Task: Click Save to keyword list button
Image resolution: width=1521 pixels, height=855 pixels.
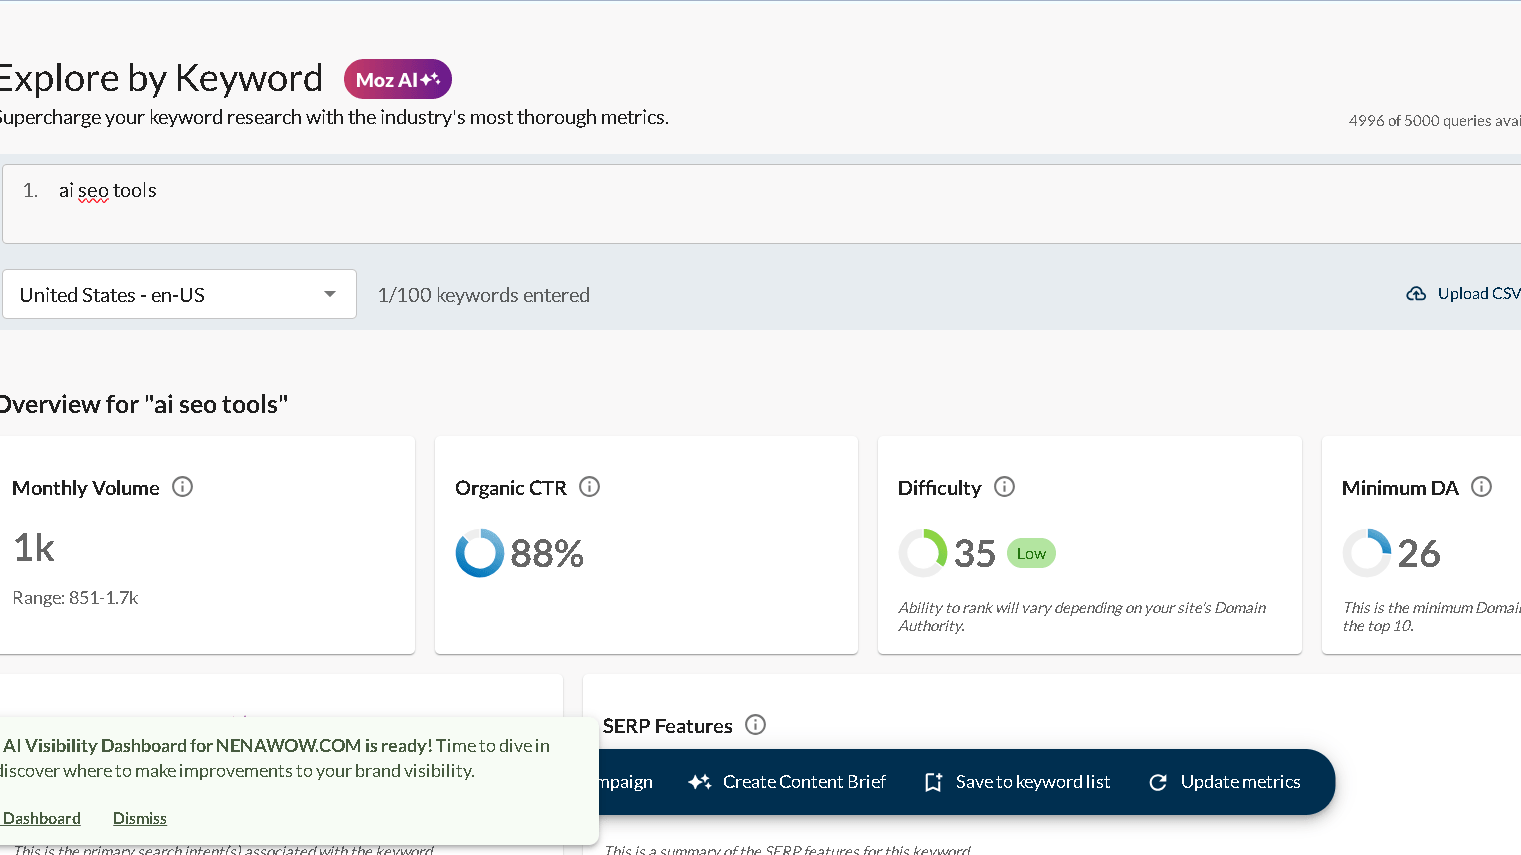Action: pos(1017,782)
